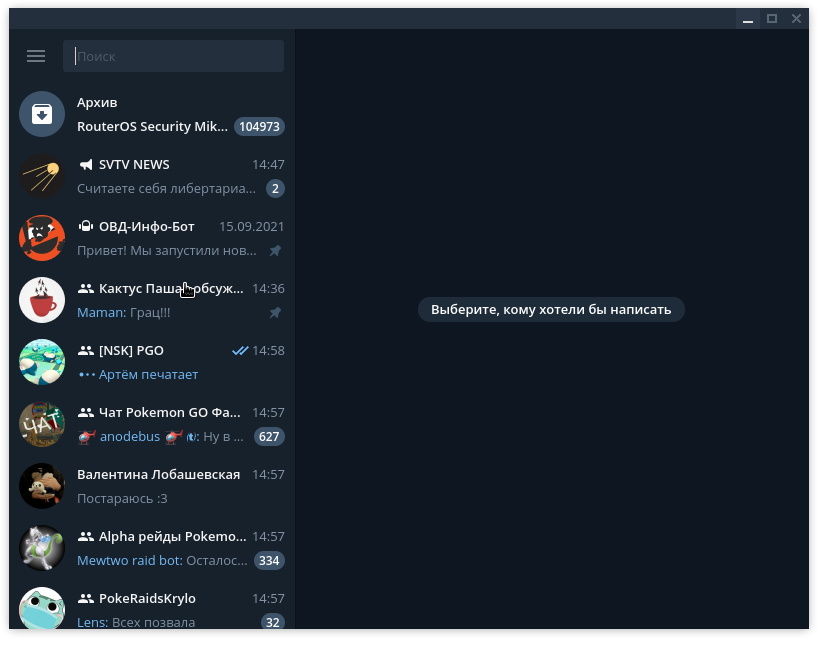Click the pin icon on the ОВД-Инфо-Бот chat
Image resolution: width=836 pixels, height=657 pixels.
click(x=275, y=250)
